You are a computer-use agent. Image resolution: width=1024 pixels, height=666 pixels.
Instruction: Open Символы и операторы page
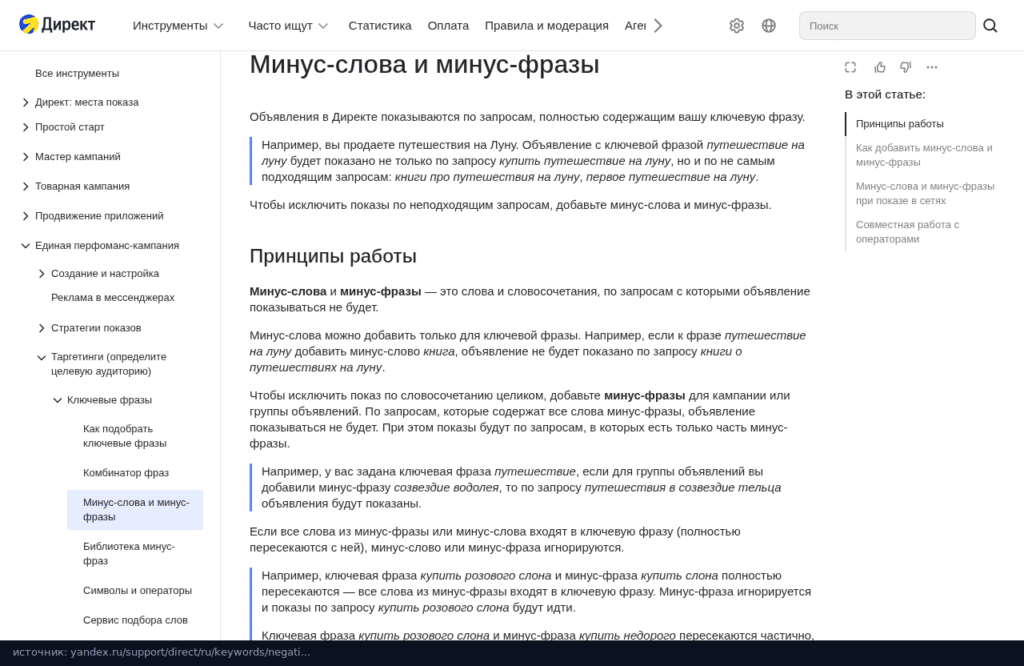137,590
